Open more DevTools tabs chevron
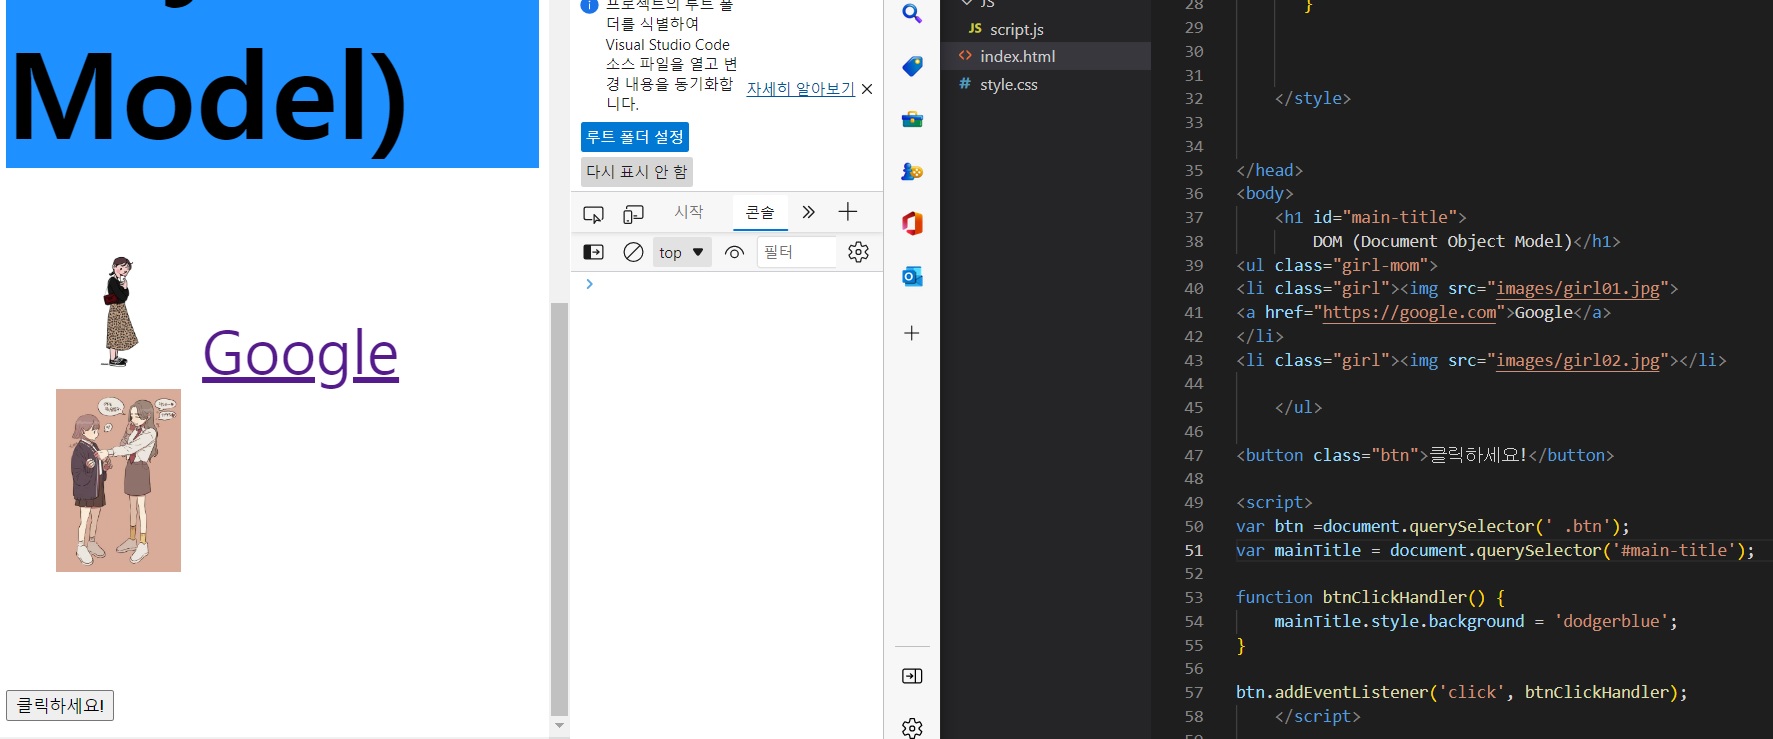Image resolution: width=1773 pixels, height=739 pixels. (808, 212)
